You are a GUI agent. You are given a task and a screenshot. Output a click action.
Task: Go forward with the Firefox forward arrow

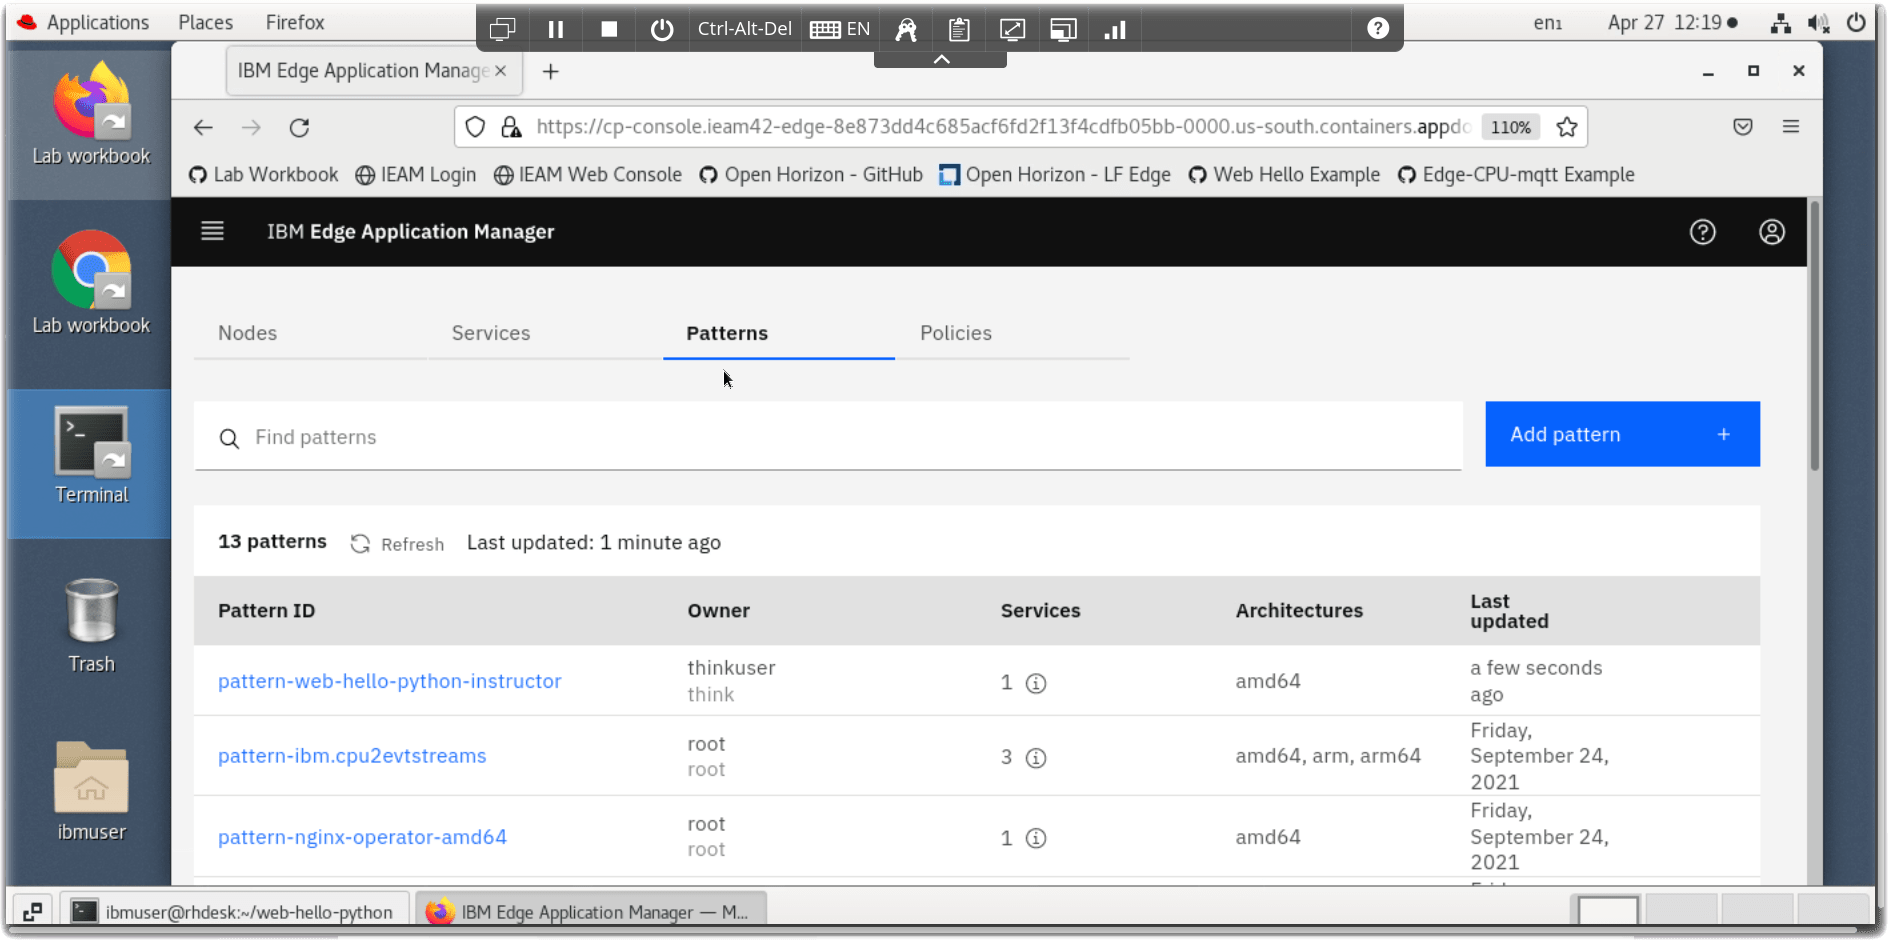(251, 127)
